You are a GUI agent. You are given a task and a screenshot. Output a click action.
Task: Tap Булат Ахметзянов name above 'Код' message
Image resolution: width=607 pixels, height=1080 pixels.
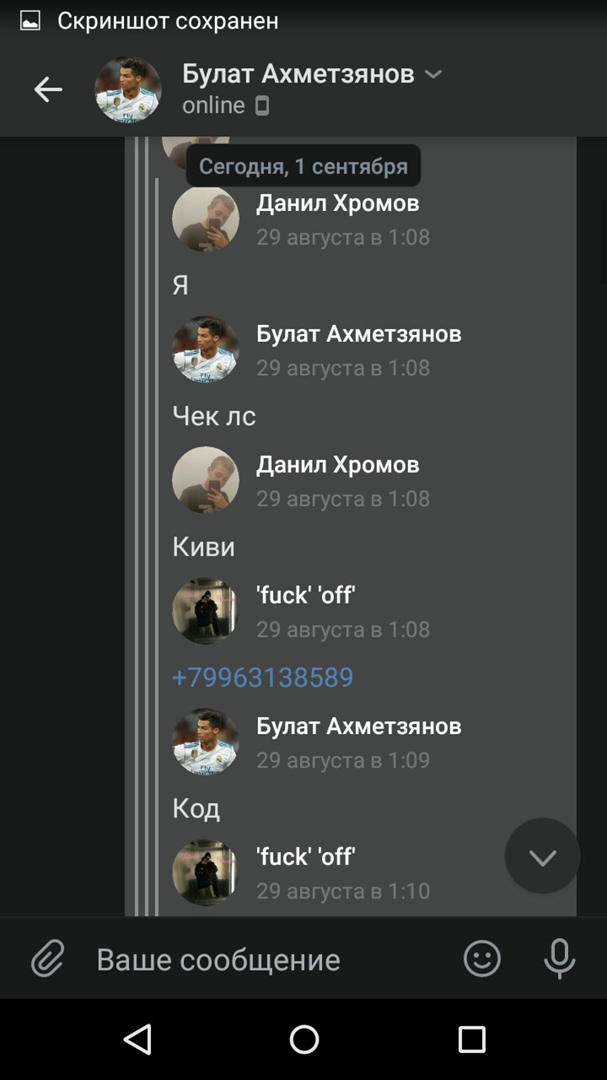359,726
